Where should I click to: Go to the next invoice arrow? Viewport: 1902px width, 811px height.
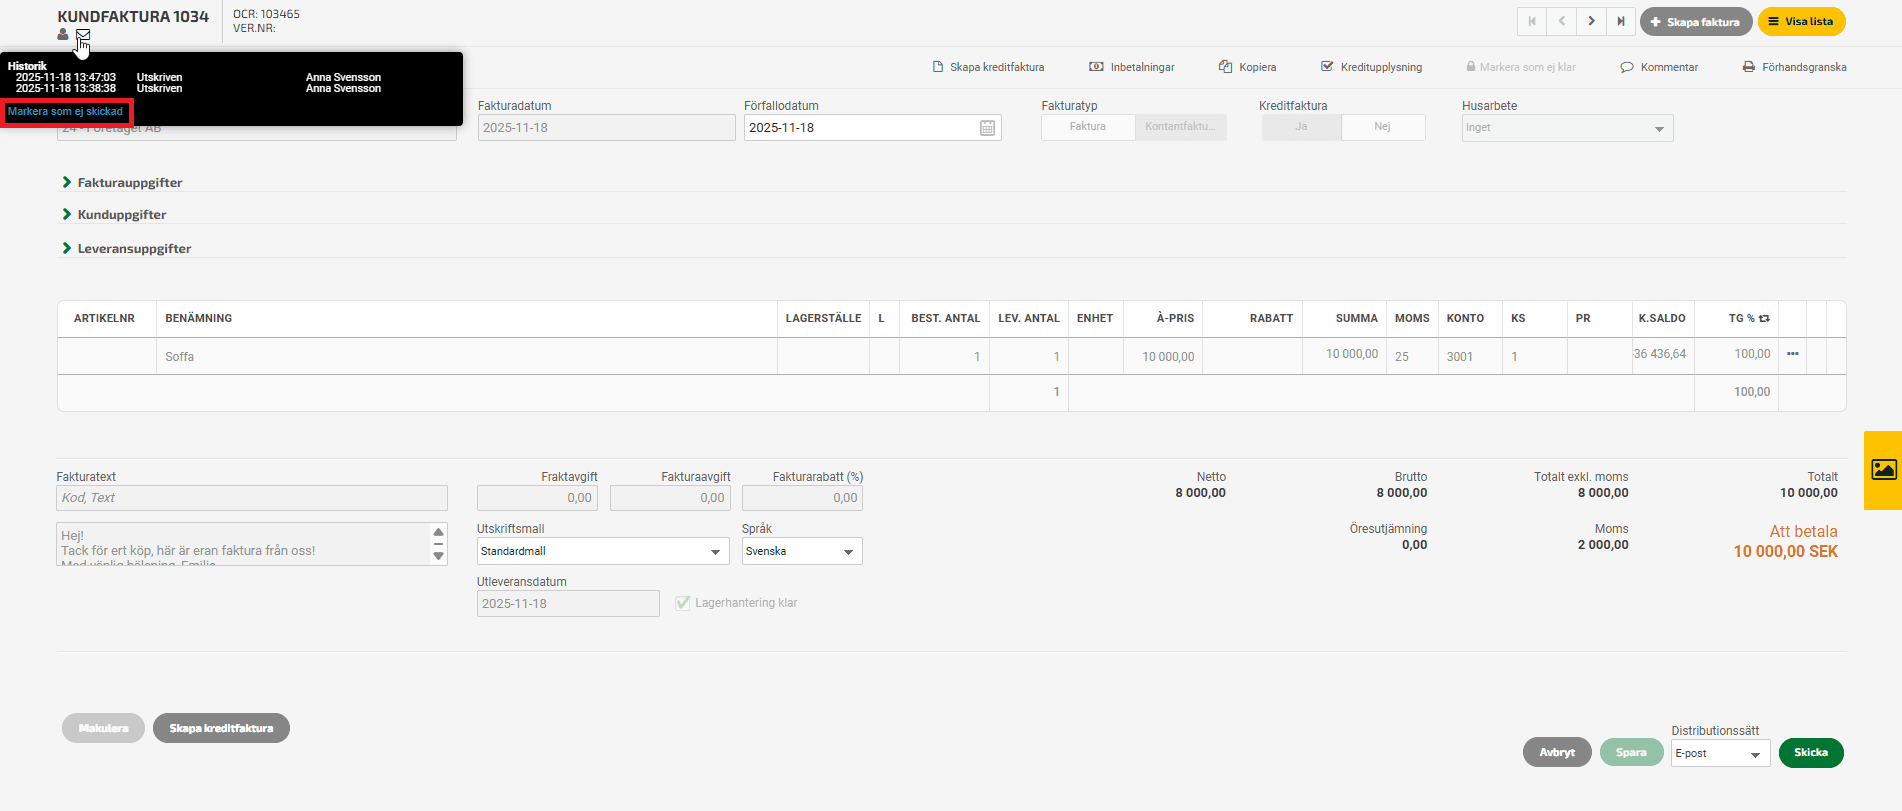coord(1591,21)
